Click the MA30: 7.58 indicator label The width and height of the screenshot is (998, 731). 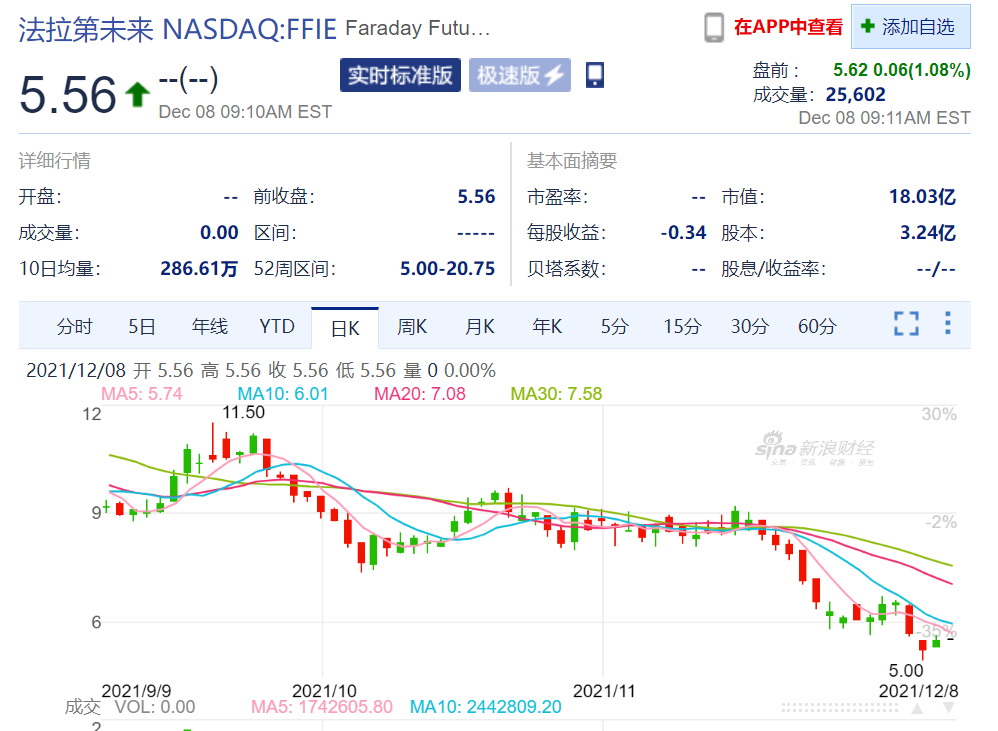[556, 394]
